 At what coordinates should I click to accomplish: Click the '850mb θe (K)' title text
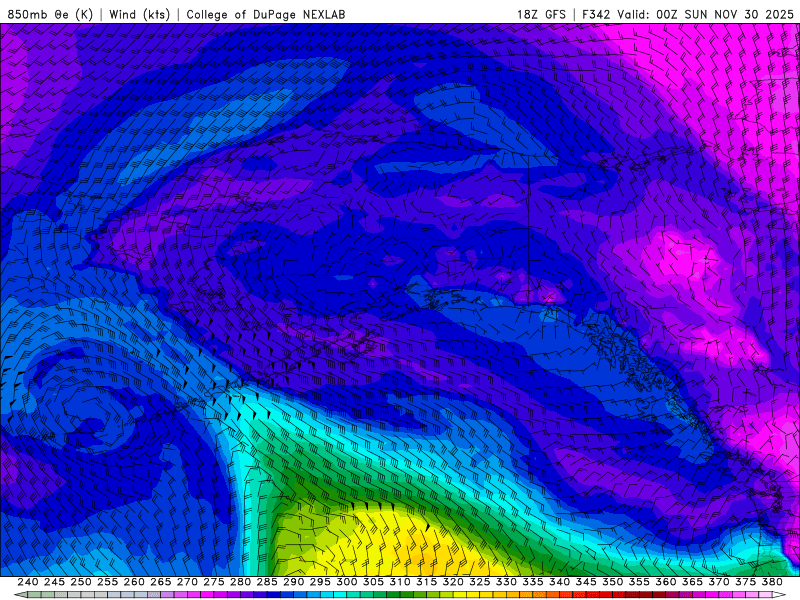pos(50,14)
